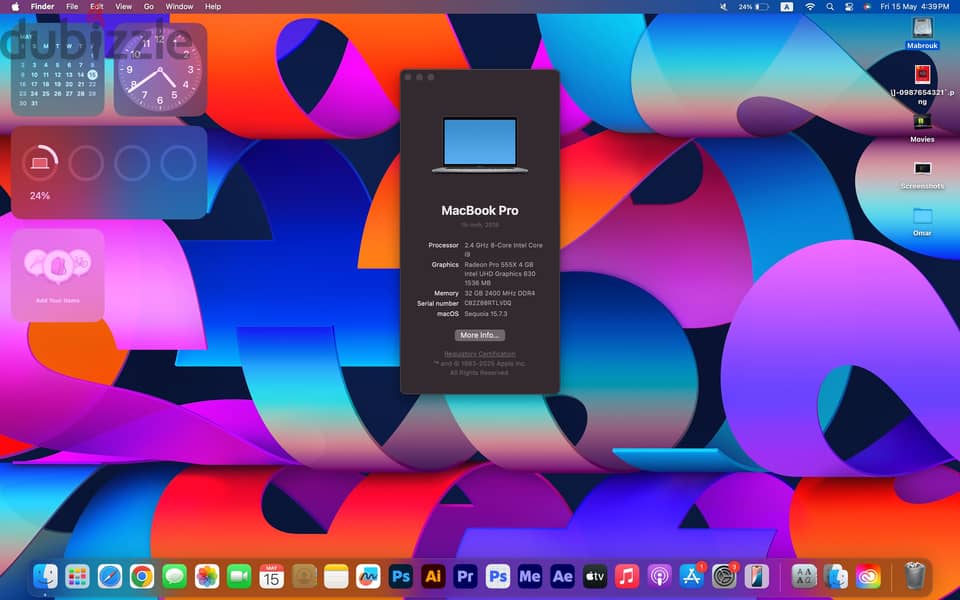Image resolution: width=960 pixels, height=600 pixels.
Task: Click the muted sound icon in menu bar
Action: (723, 7)
